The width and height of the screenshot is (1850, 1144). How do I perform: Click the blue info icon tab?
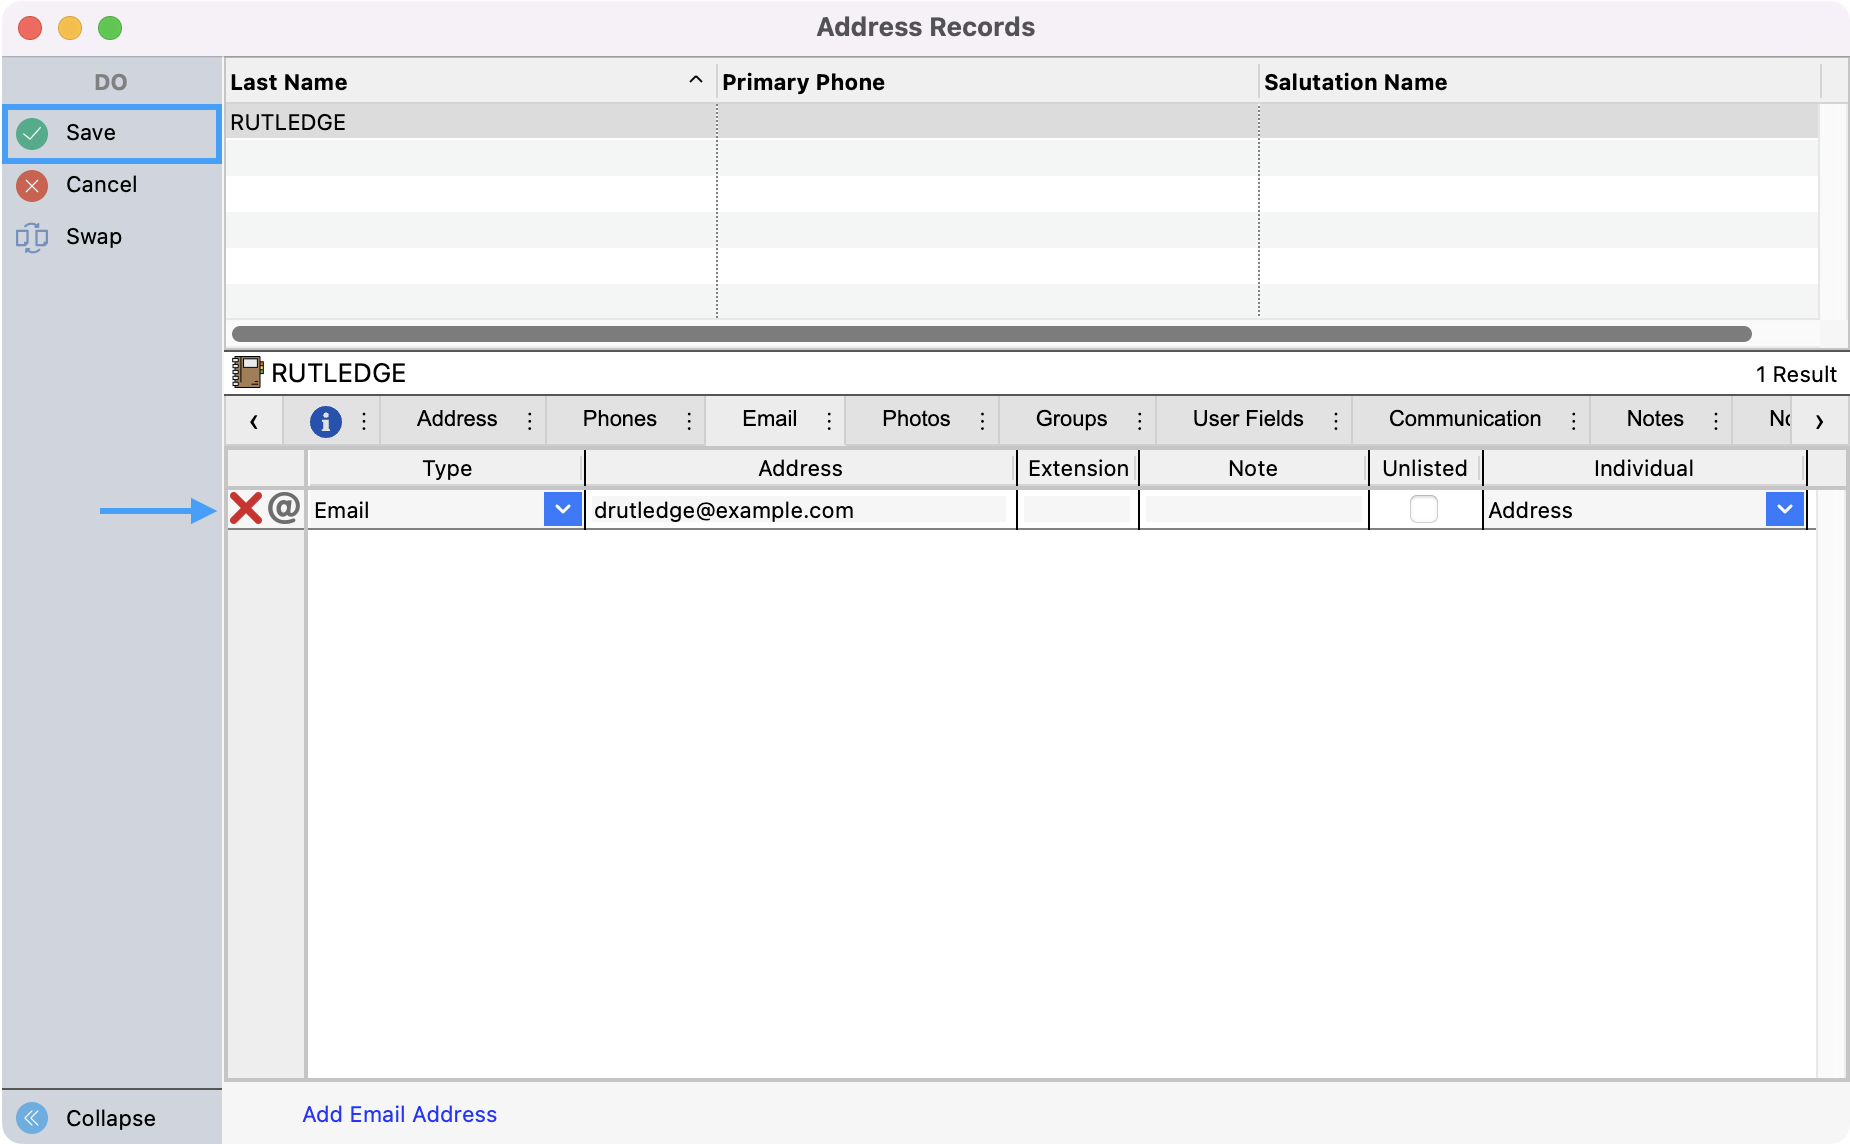pyautogui.click(x=325, y=421)
